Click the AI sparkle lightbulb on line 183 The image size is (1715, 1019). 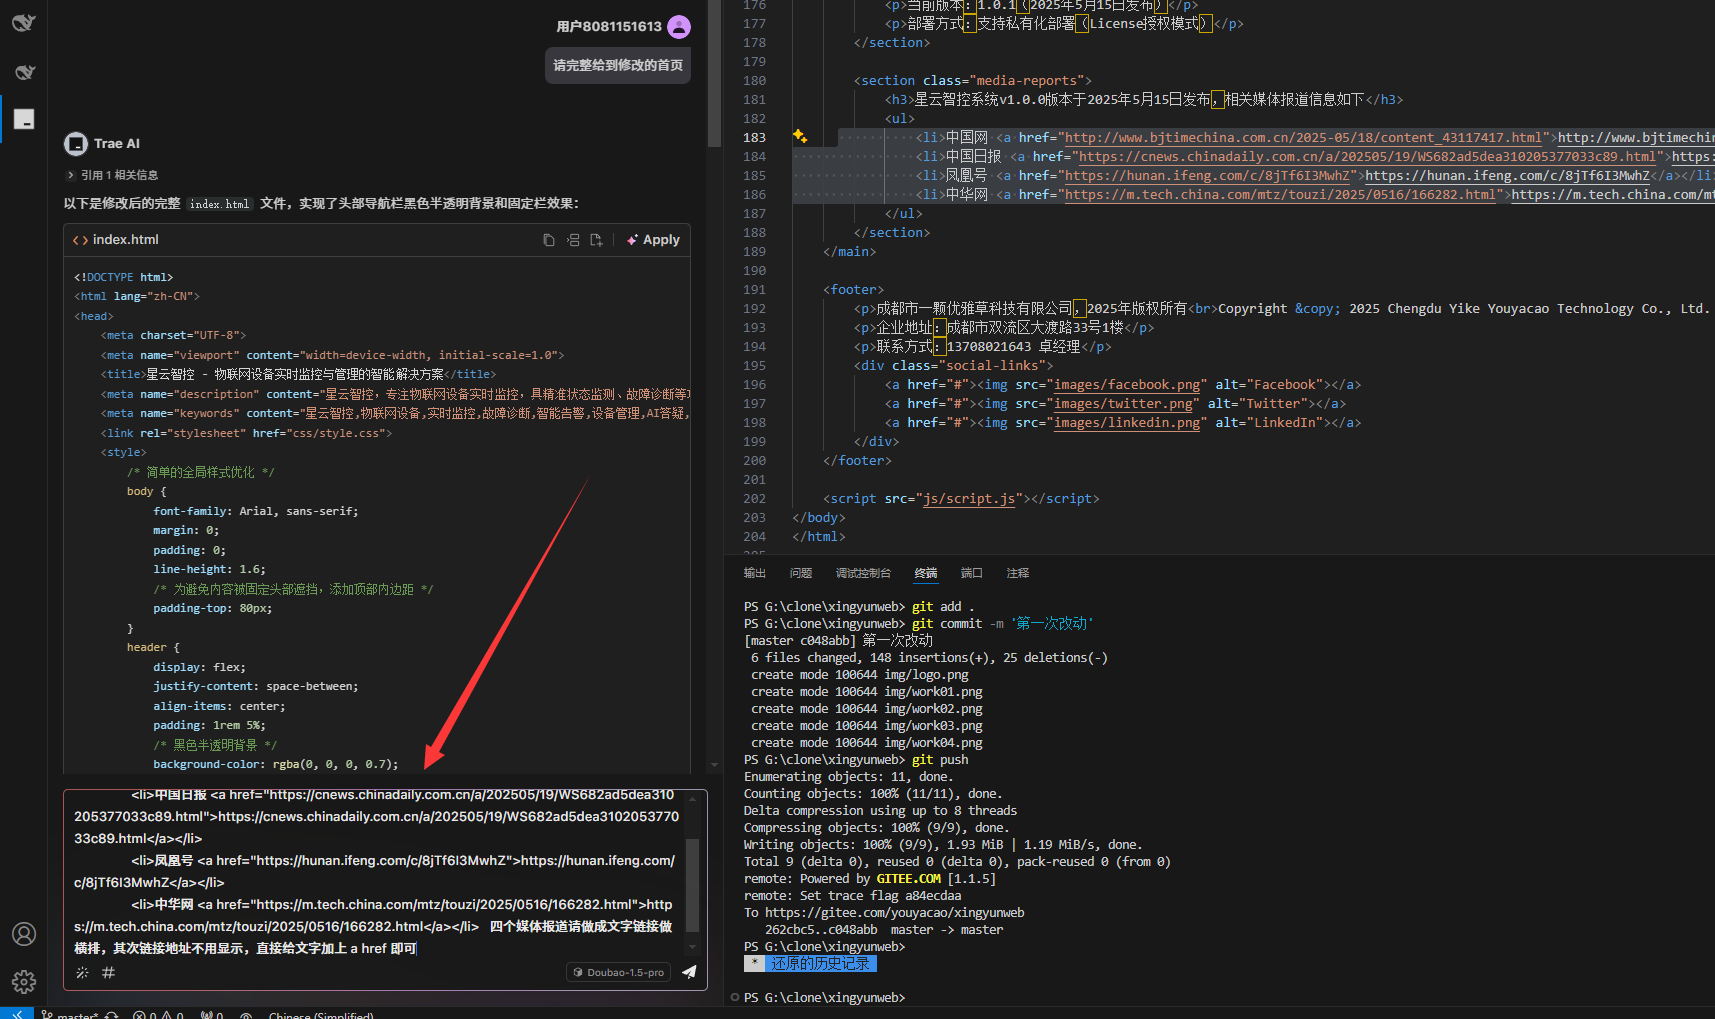coord(800,136)
